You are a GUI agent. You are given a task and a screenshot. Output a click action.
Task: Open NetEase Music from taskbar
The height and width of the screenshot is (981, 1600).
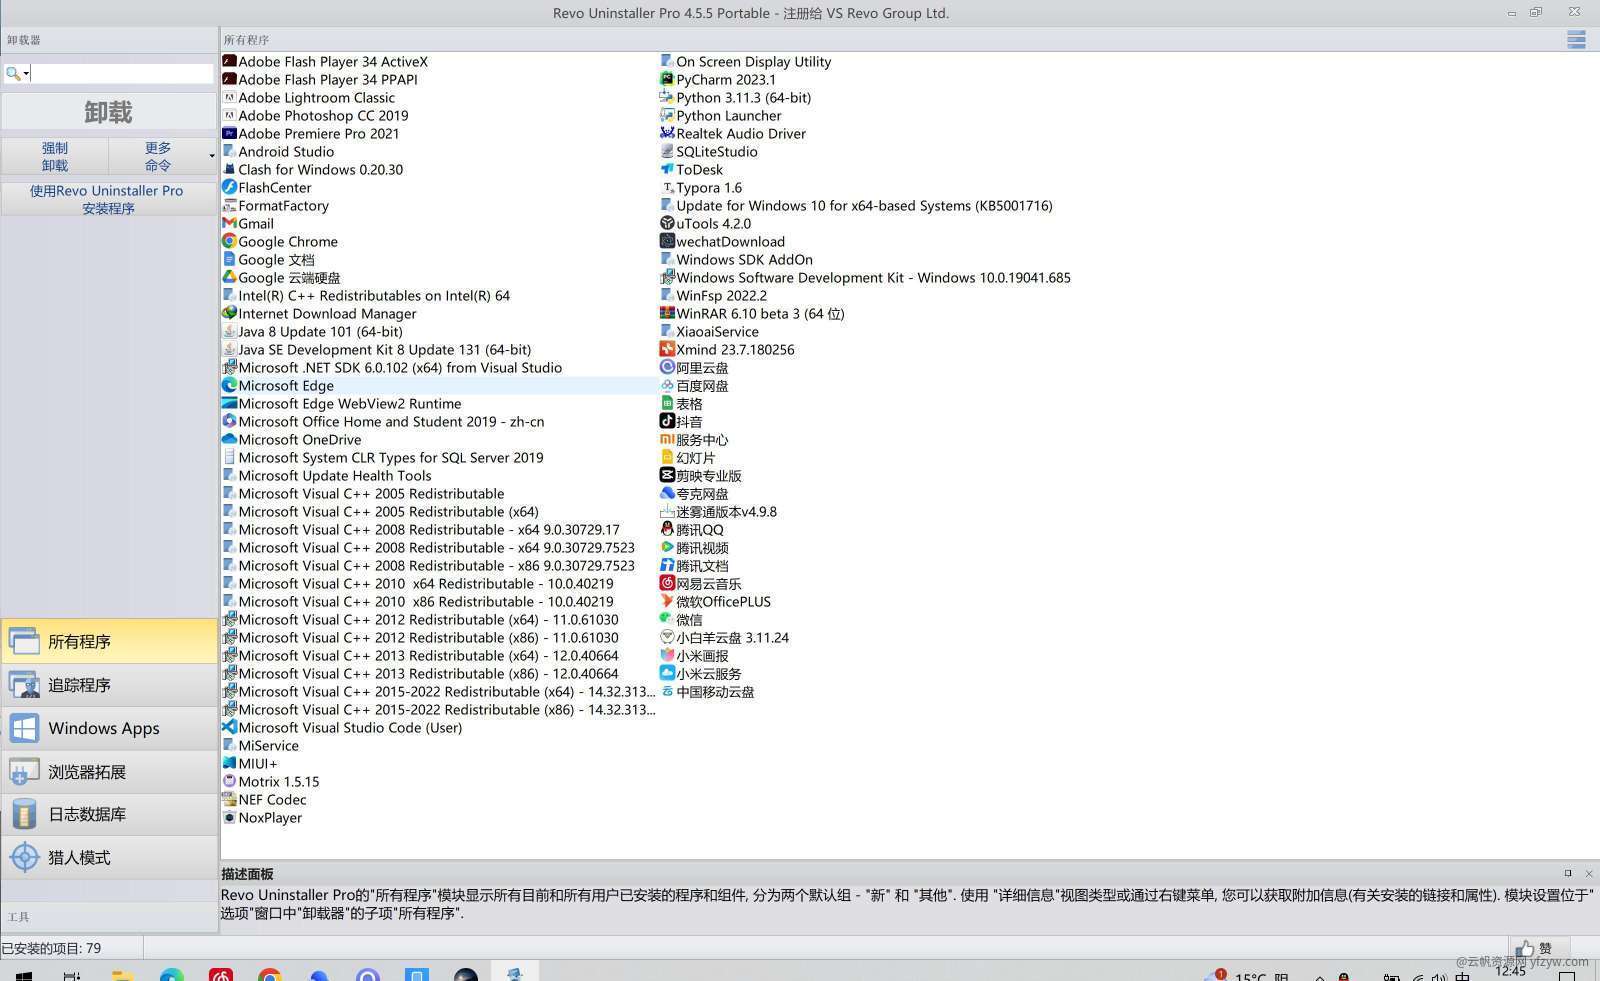(221, 976)
